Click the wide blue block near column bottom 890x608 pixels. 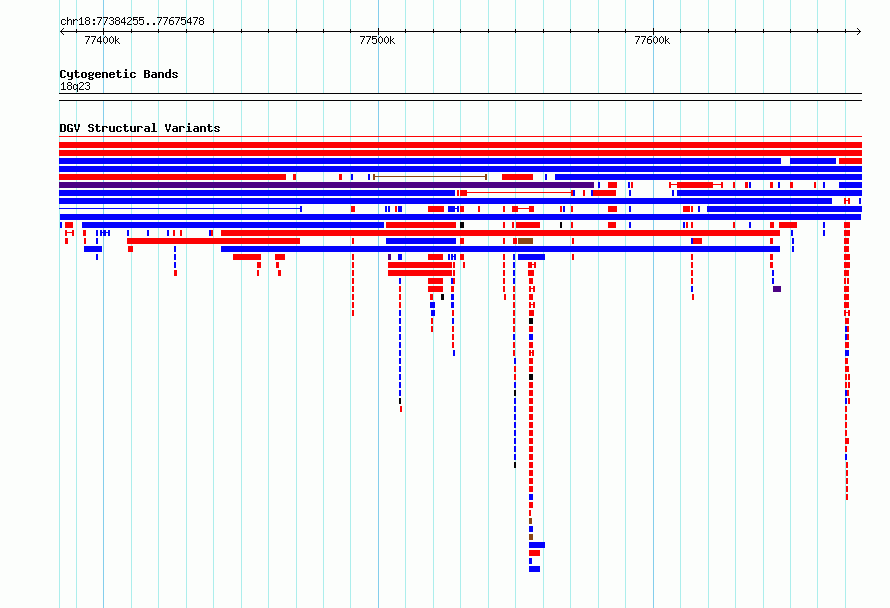coord(537,545)
